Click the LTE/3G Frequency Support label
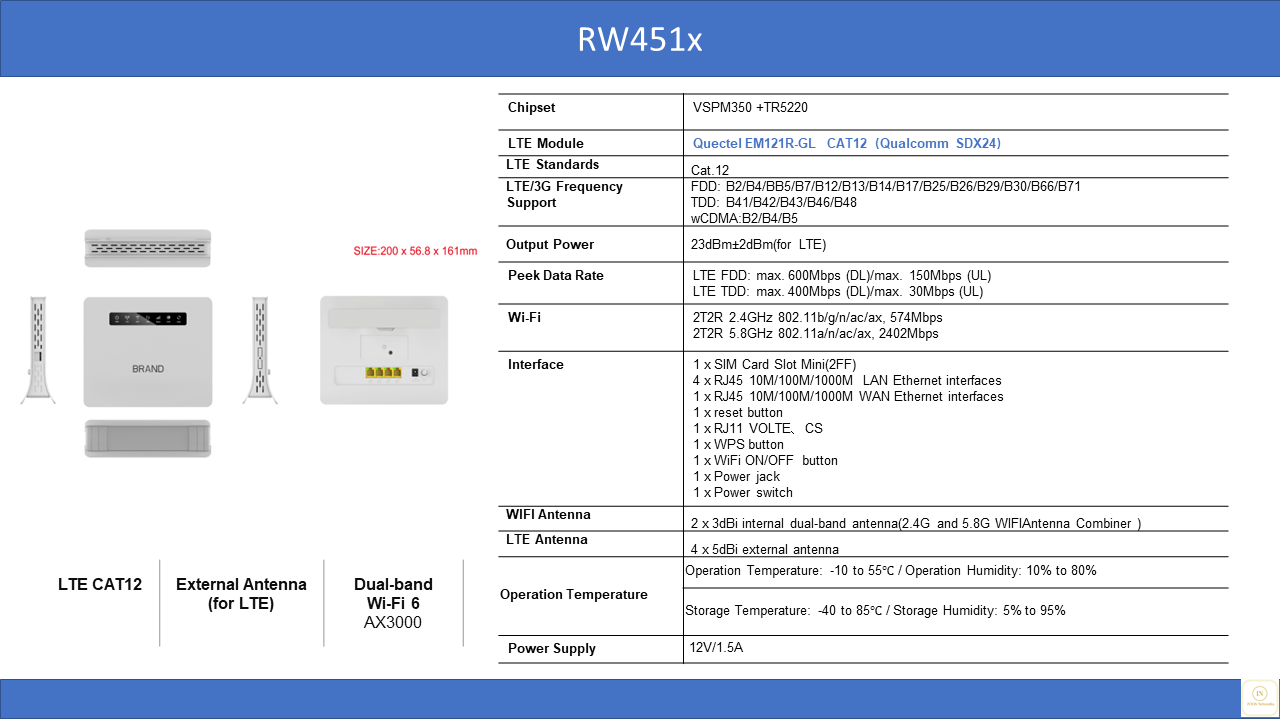1280x720 pixels. point(564,194)
